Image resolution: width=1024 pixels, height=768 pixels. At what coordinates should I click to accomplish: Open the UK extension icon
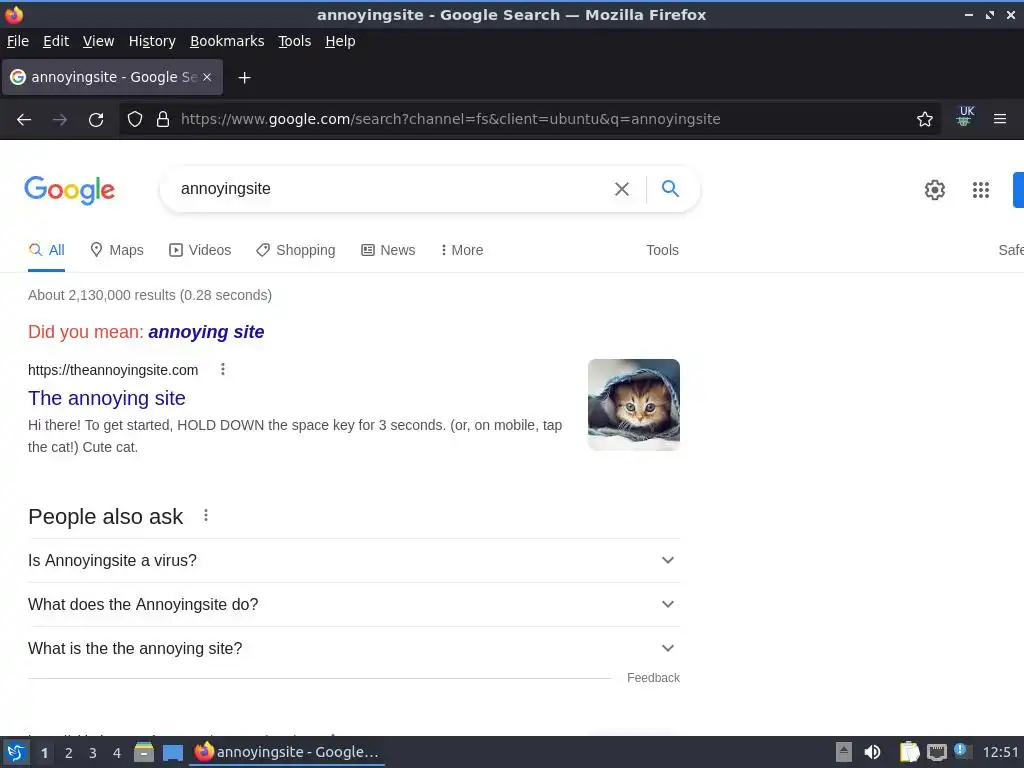point(965,116)
